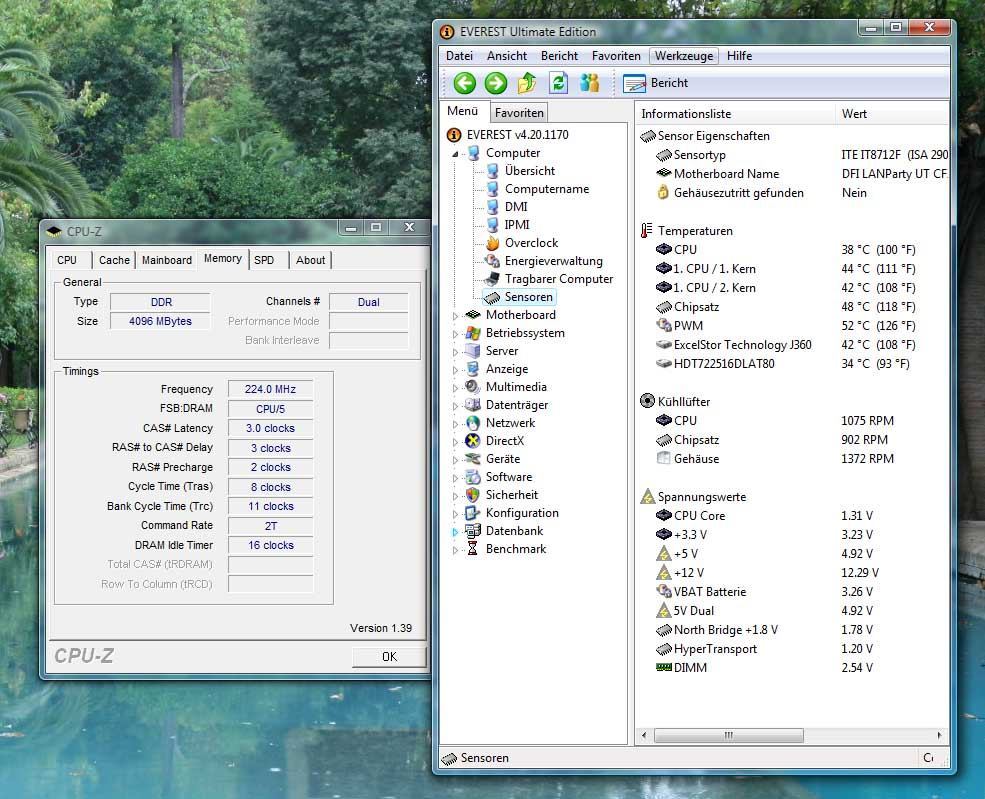Switch to the About tab in CPU-Z
The image size is (985, 799).
[x=310, y=260]
